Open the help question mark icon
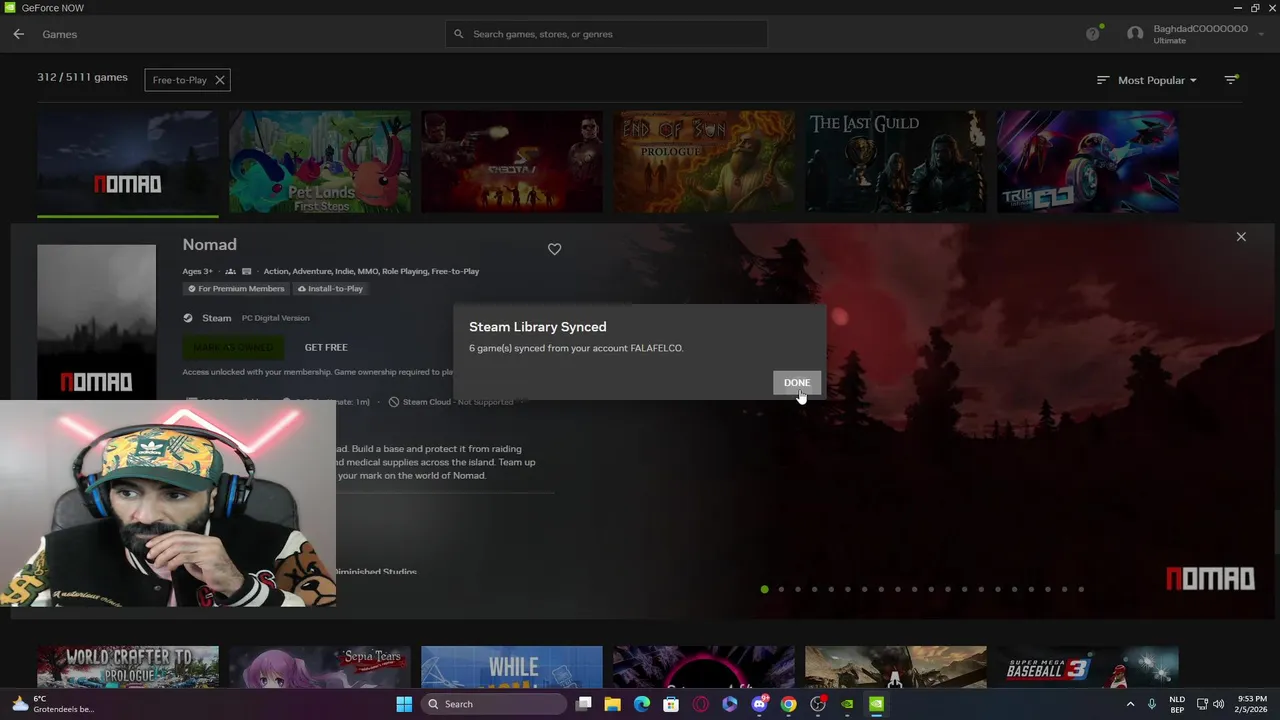 [1092, 34]
